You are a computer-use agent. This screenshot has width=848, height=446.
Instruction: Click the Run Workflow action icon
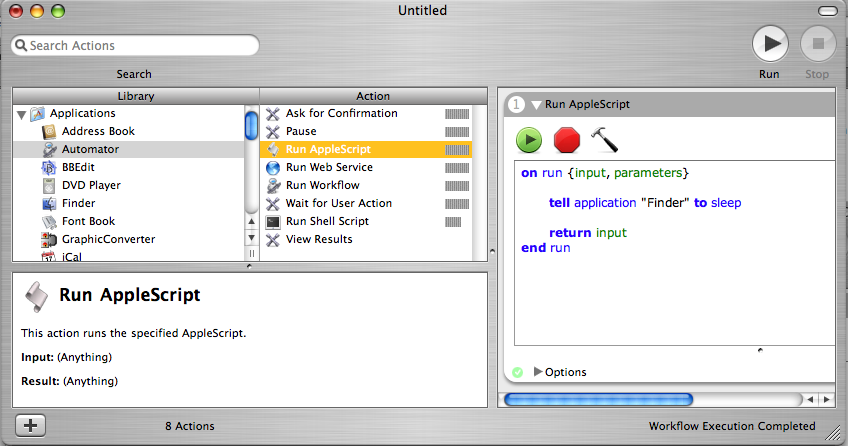click(273, 185)
